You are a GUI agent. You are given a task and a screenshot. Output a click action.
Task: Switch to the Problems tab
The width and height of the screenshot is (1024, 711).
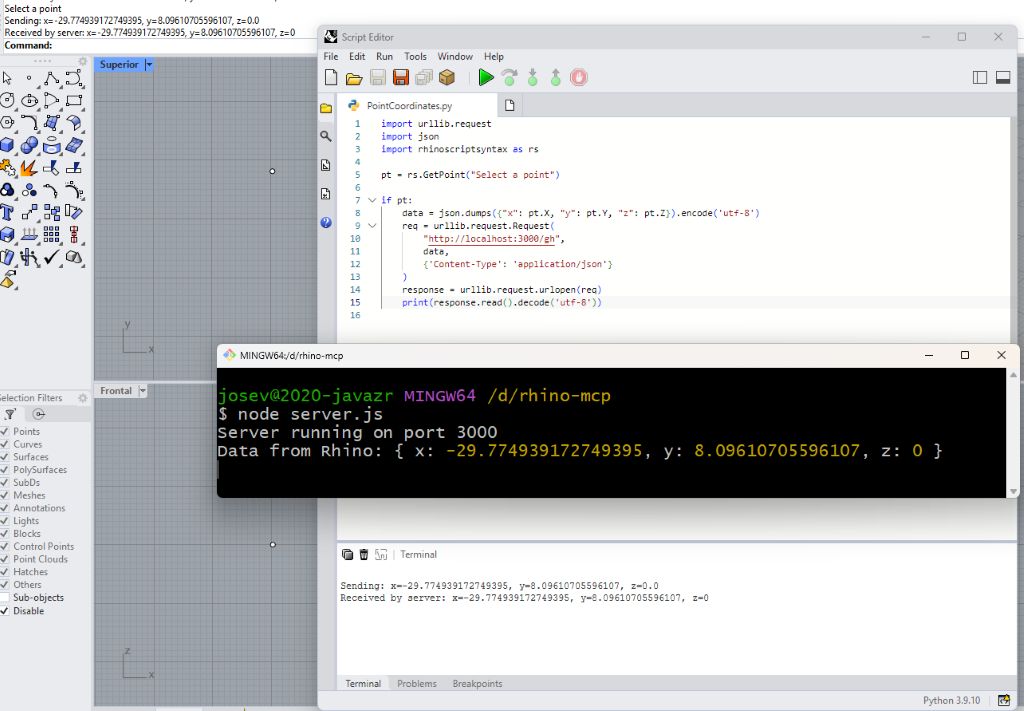(417, 684)
